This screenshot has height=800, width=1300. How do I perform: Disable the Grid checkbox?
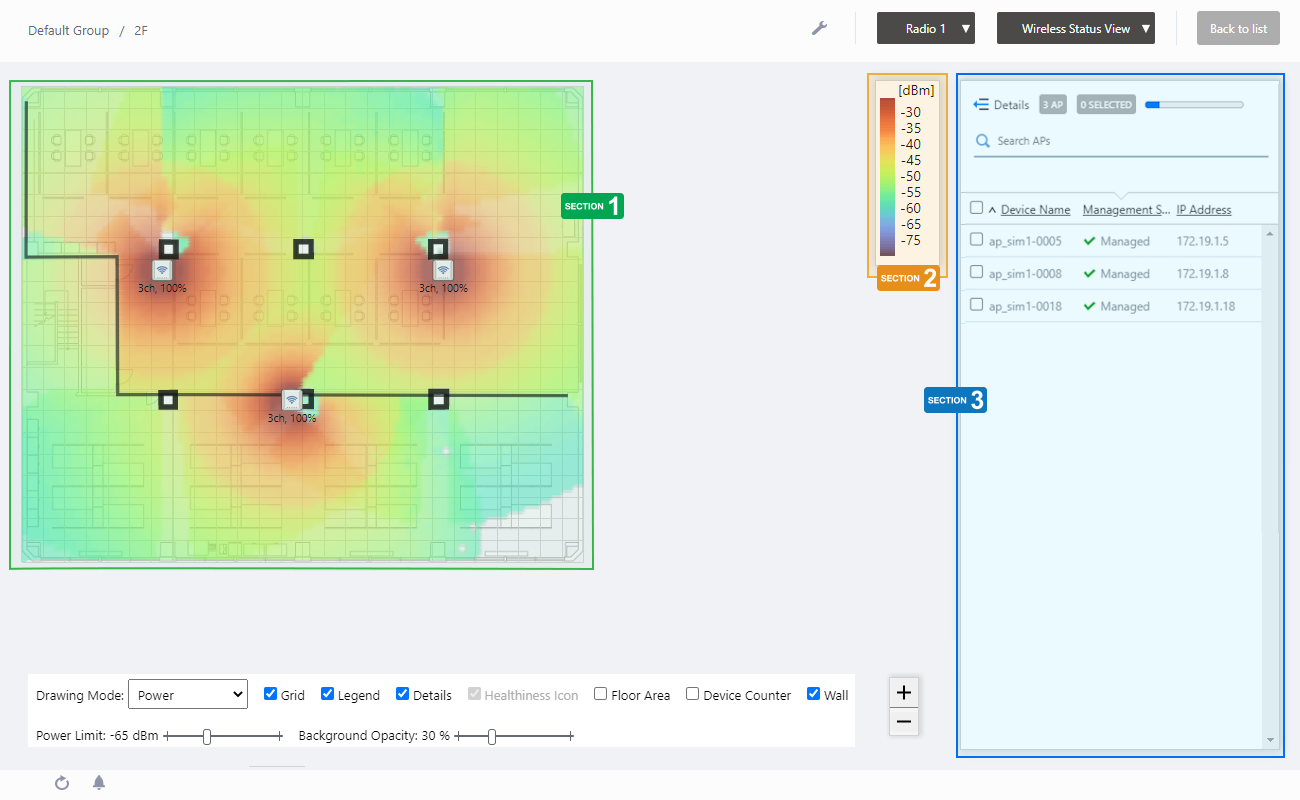pyautogui.click(x=270, y=694)
